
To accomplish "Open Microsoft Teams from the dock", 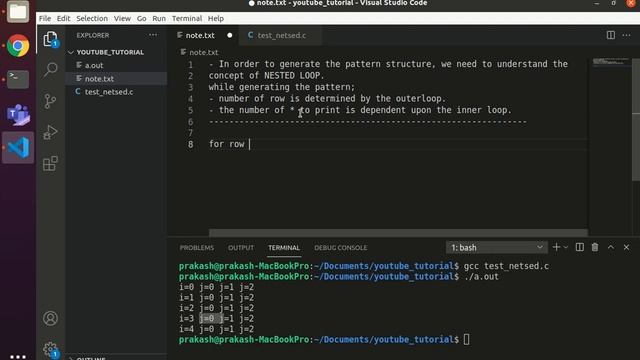I will click(x=18, y=114).
